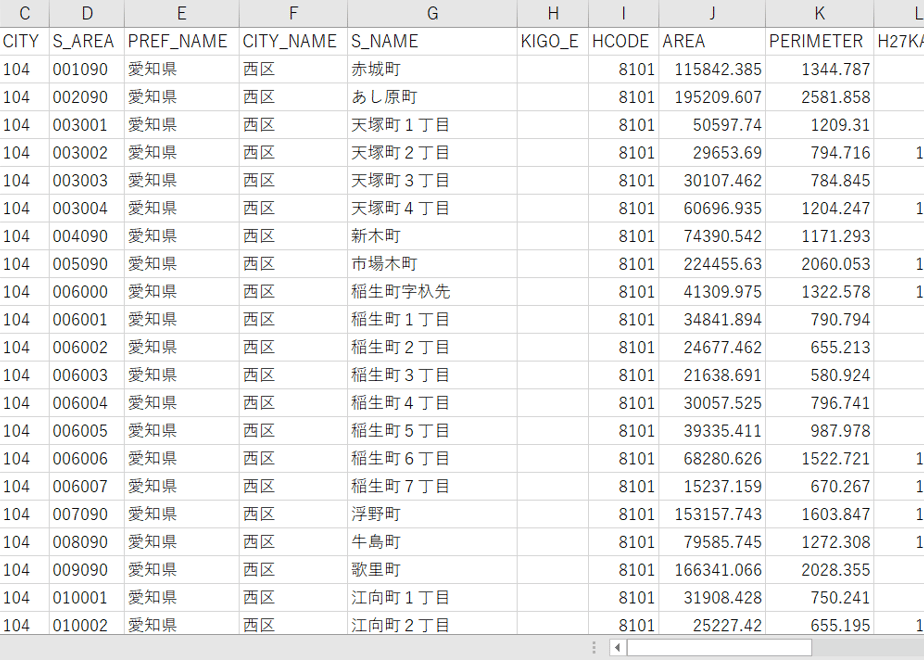Click the CITY header cell
This screenshot has height=660, width=924.
point(24,41)
